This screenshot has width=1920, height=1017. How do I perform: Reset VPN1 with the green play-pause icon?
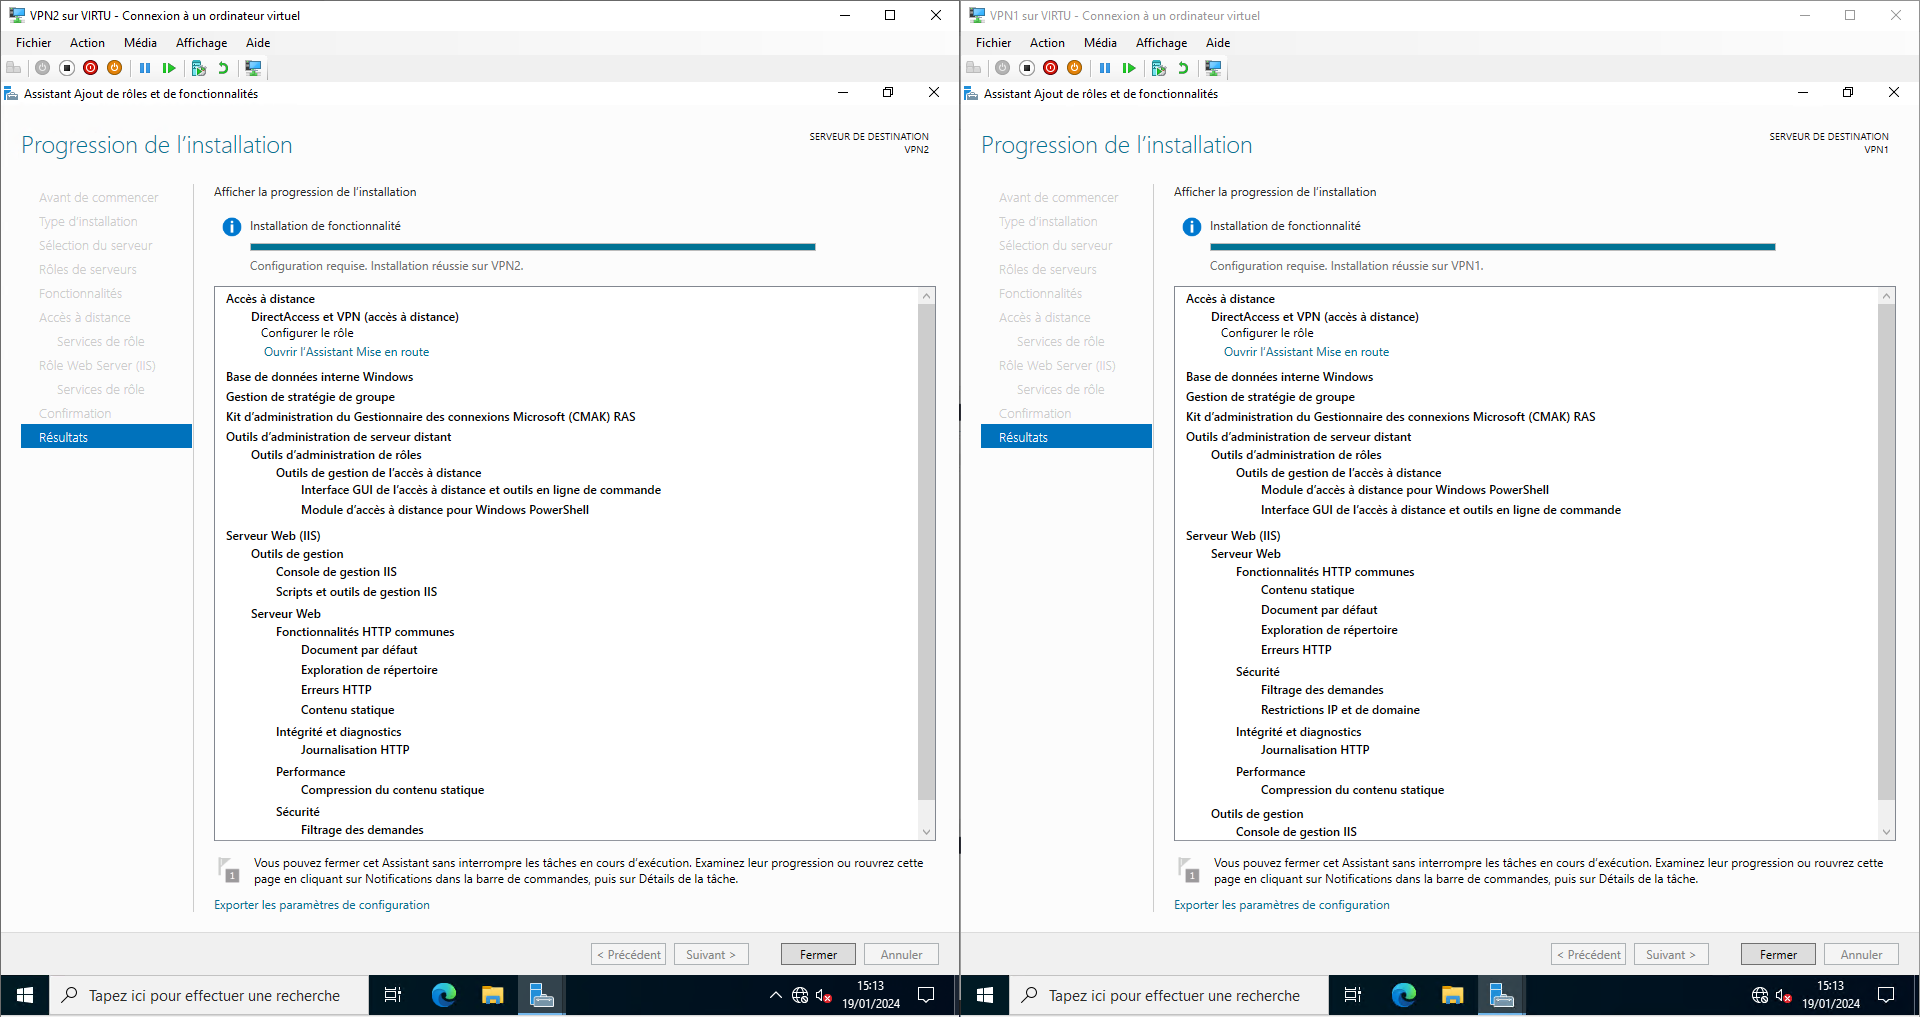1129,68
